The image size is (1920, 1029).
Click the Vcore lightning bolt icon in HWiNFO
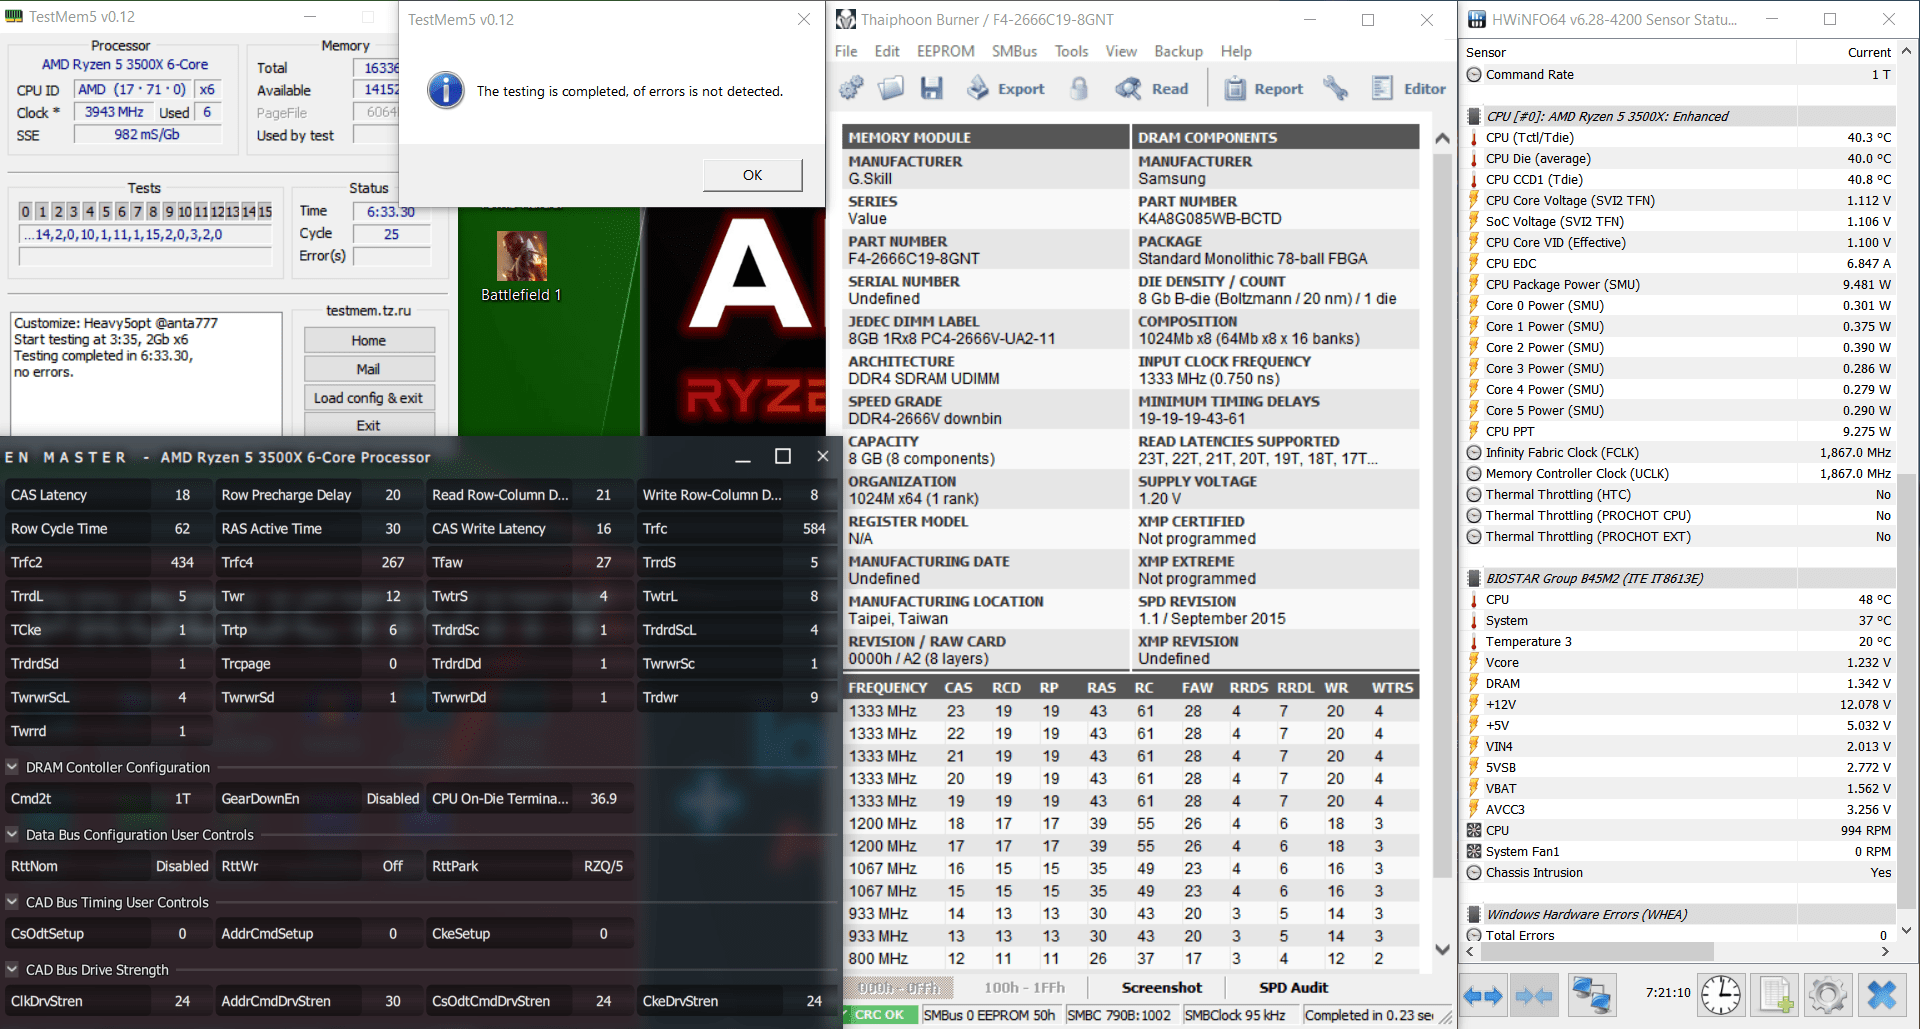pyautogui.click(x=1474, y=662)
